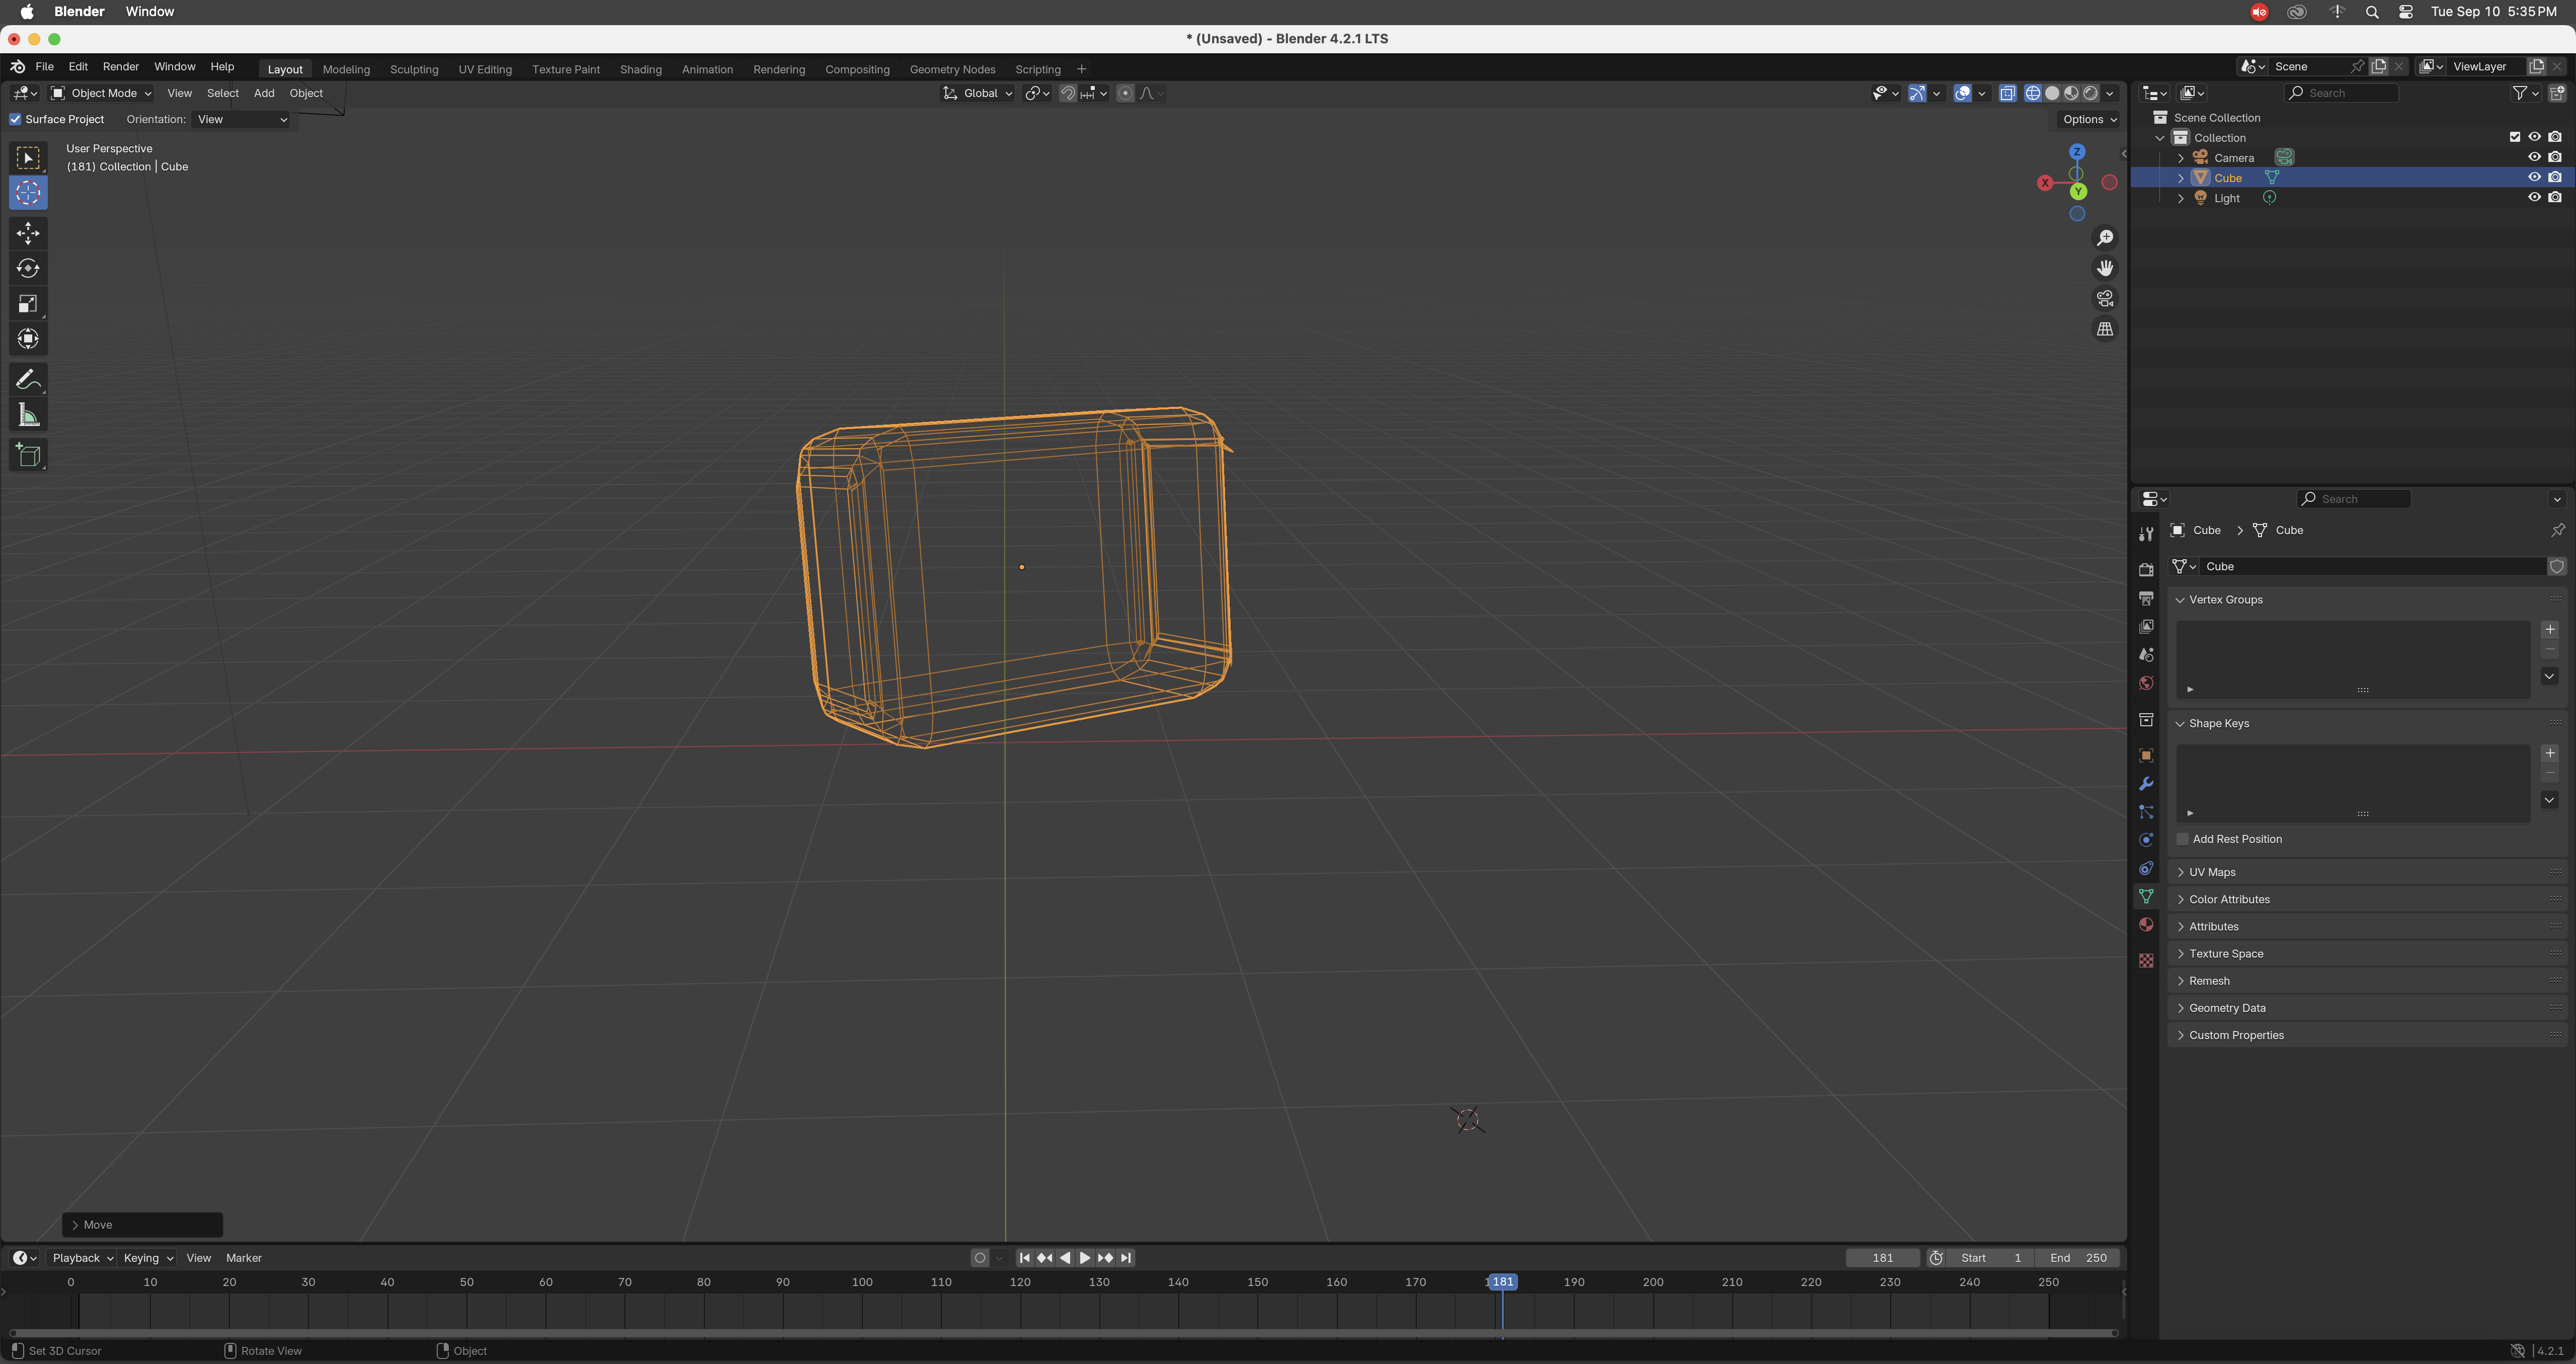Select the Scale tool

[28, 304]
